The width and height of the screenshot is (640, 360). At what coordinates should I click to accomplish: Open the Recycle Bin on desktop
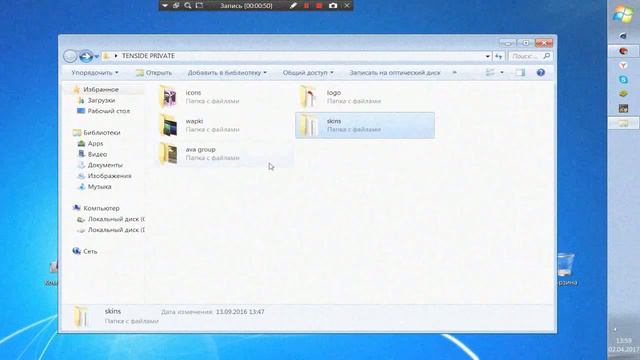(x=566, y=269)
